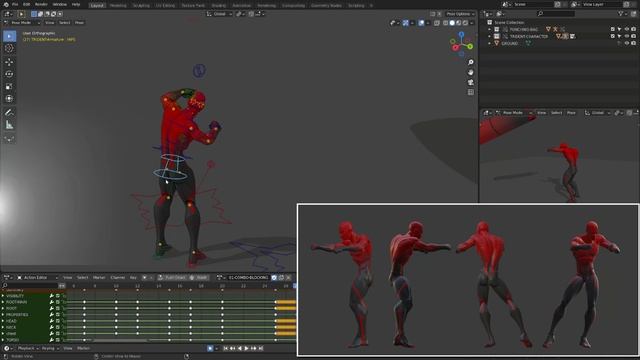Switch orthographic/perspective grid icon

point(471,92)
